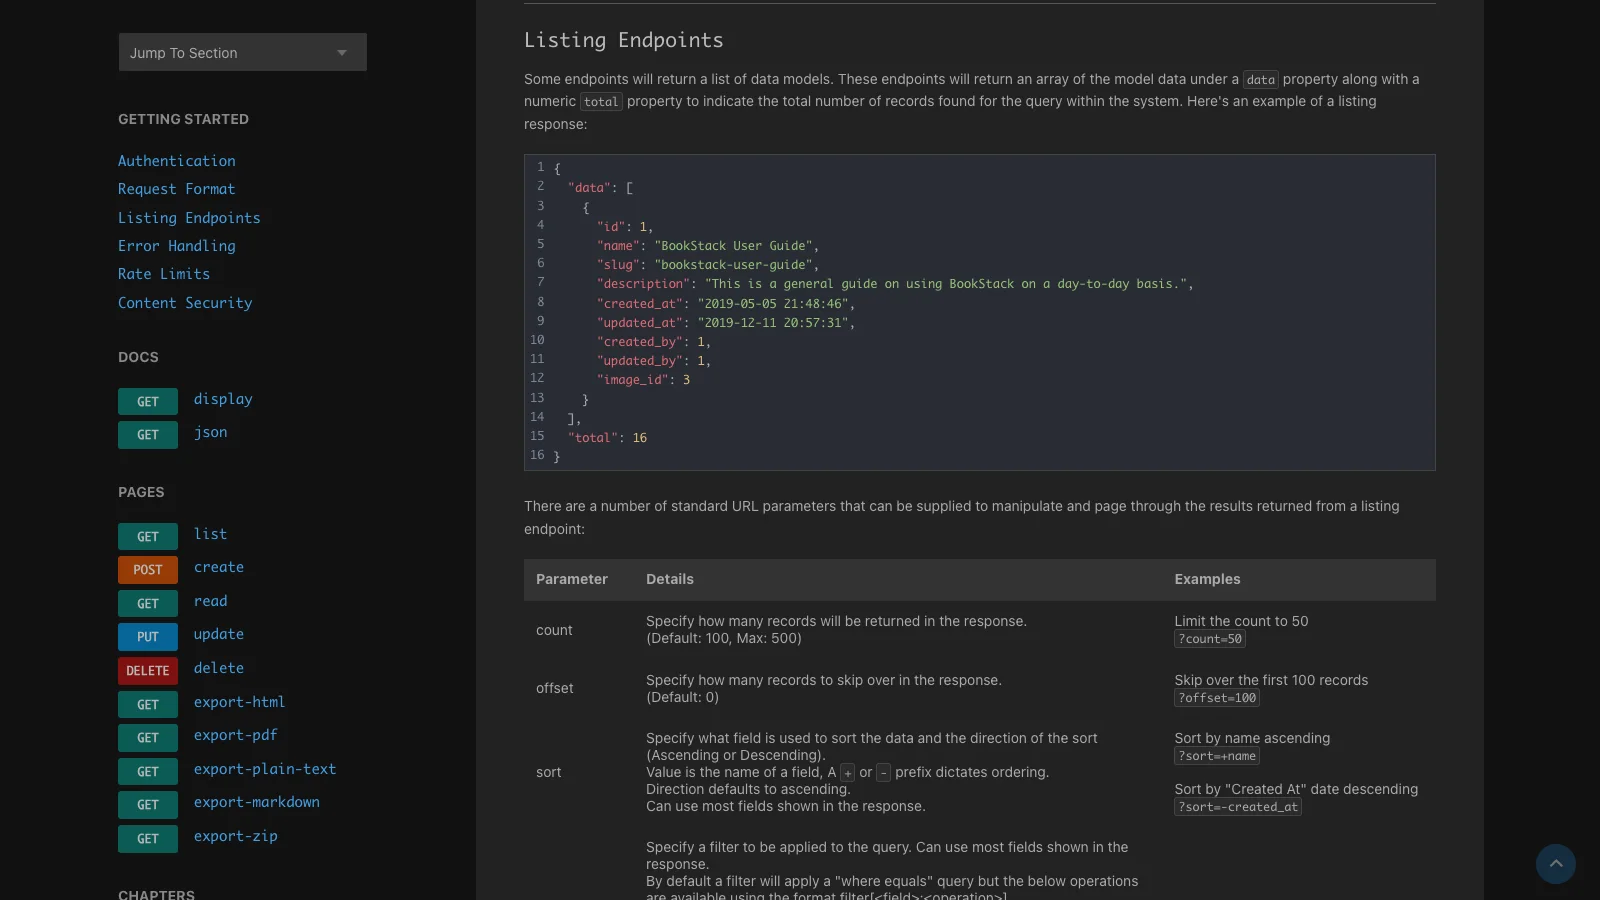The width and height of the screenshot is (1600, 900).
Task: Open Content Security link
Action: 185,303
